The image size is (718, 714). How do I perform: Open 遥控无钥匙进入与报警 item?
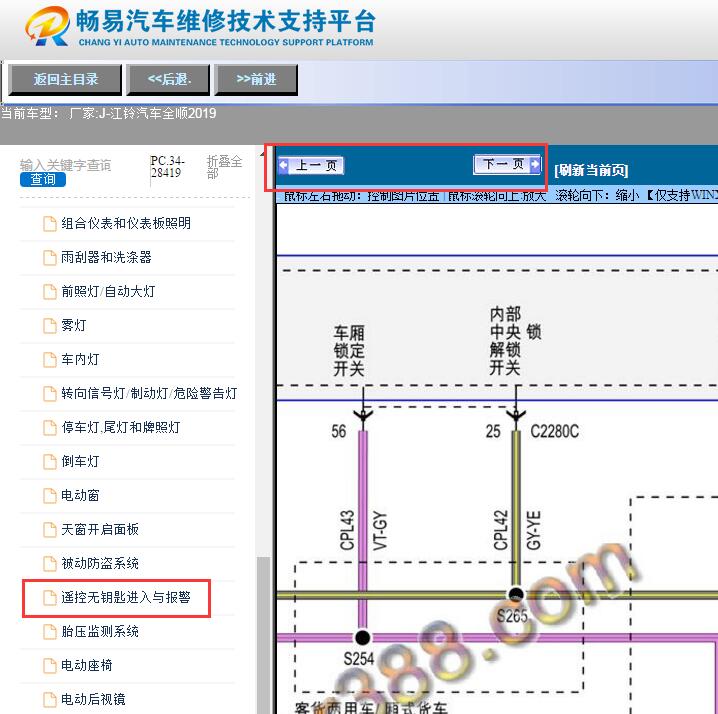(126, 597)
